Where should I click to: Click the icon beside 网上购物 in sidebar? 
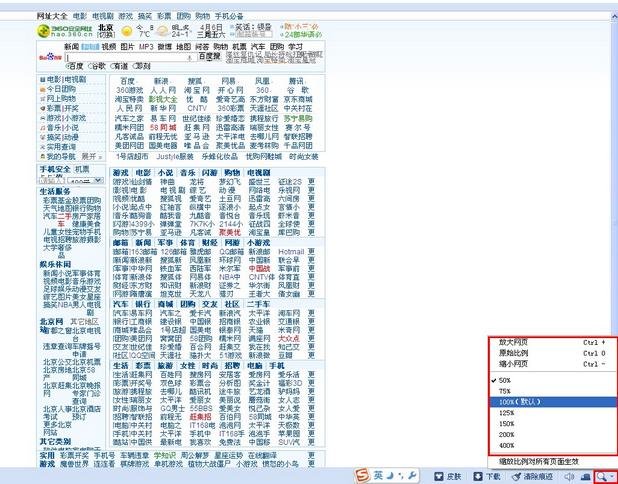[43, 99]
